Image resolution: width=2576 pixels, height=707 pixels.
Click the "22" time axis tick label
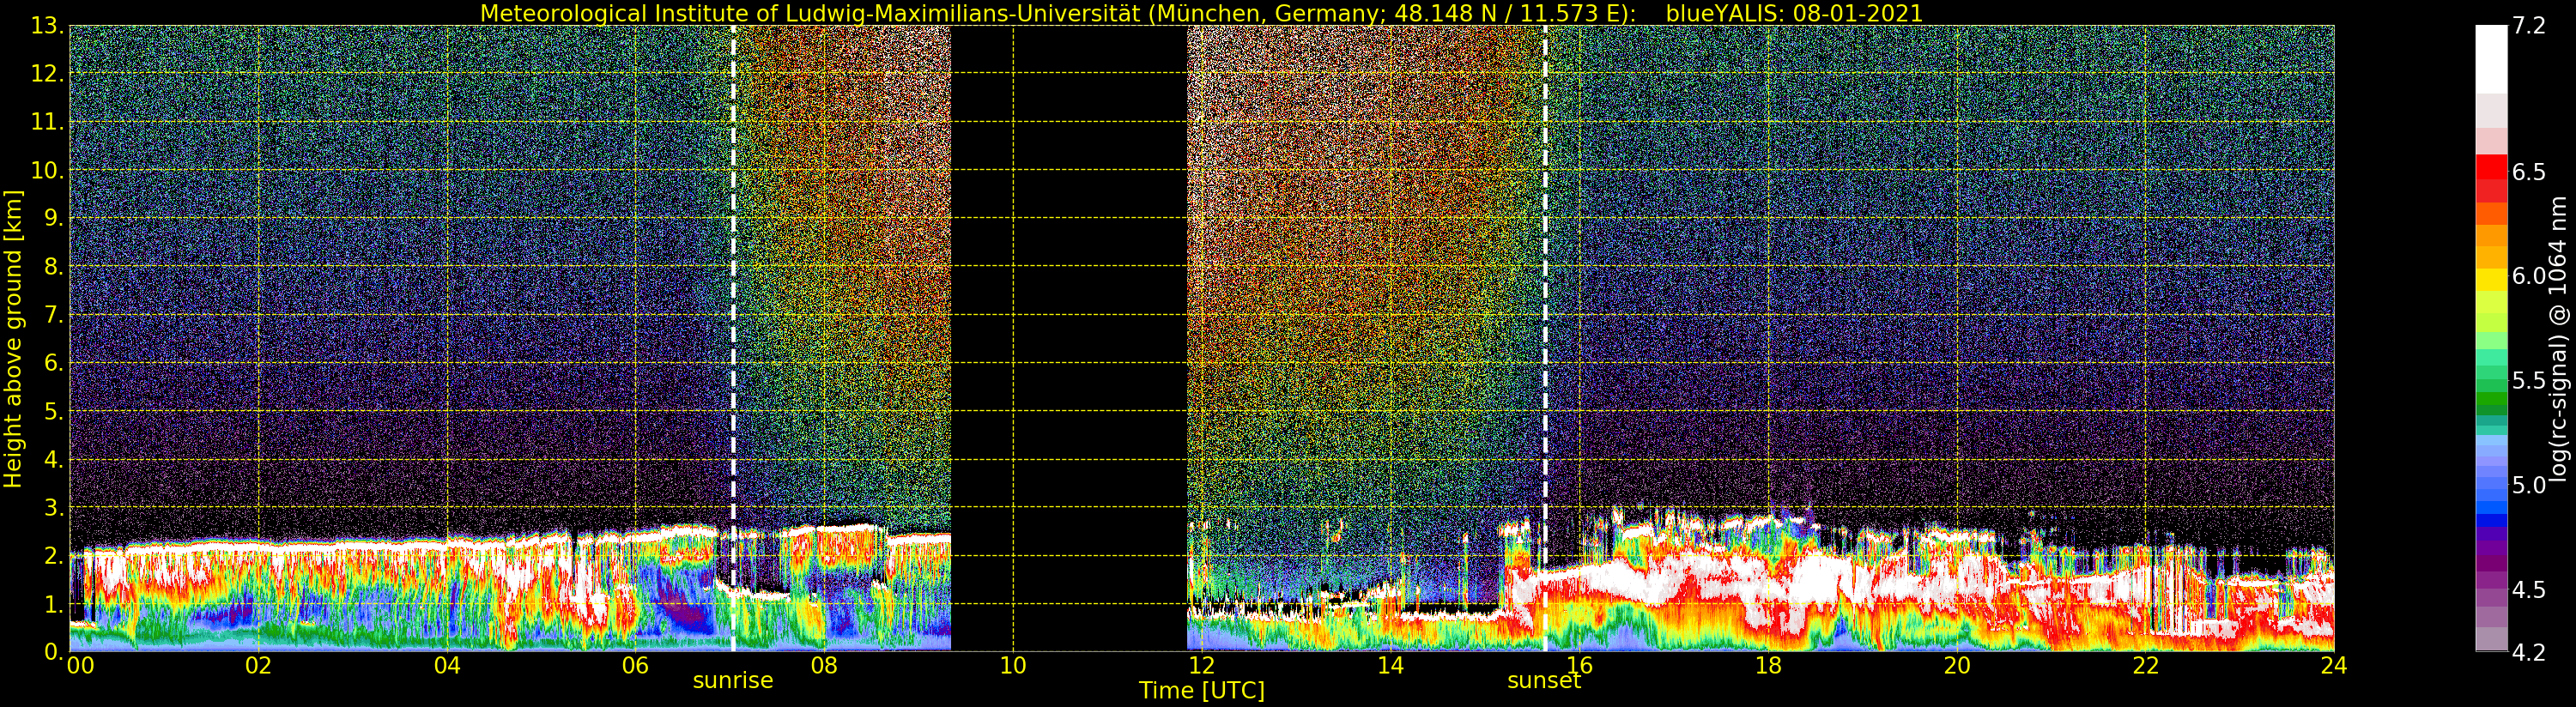(2145, 666)
